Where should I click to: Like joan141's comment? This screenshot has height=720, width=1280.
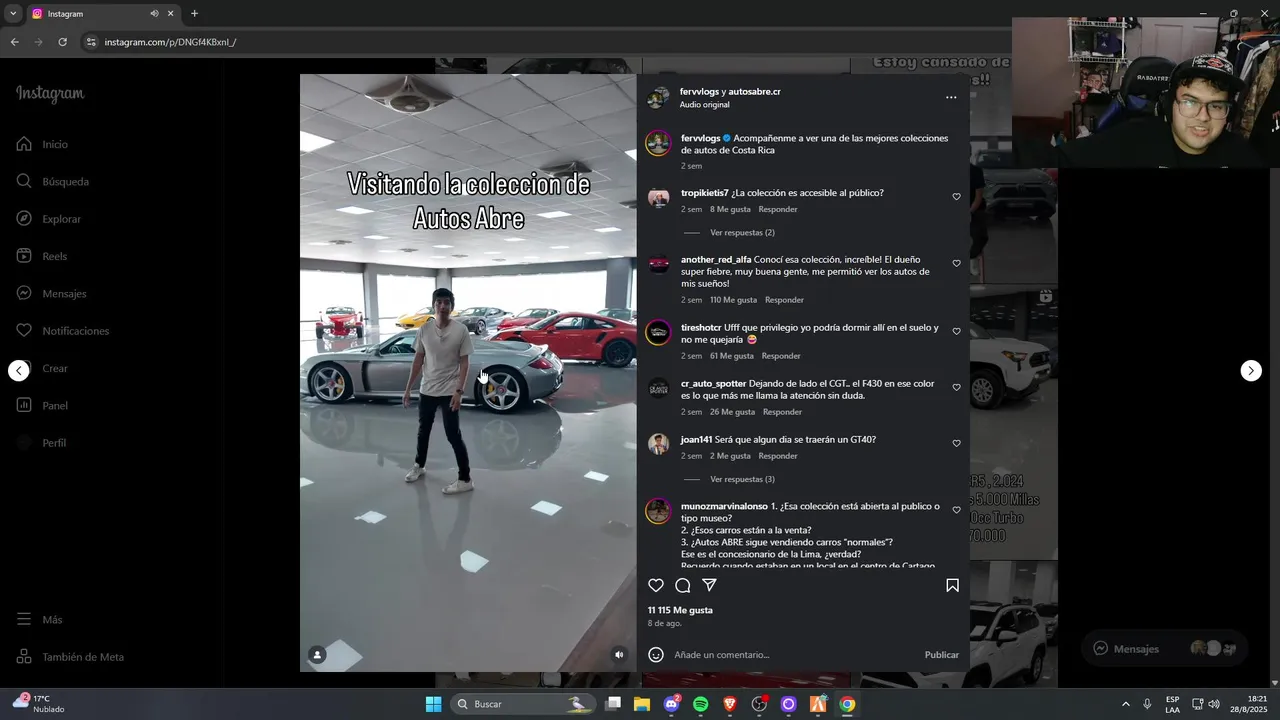click(956, 444)
